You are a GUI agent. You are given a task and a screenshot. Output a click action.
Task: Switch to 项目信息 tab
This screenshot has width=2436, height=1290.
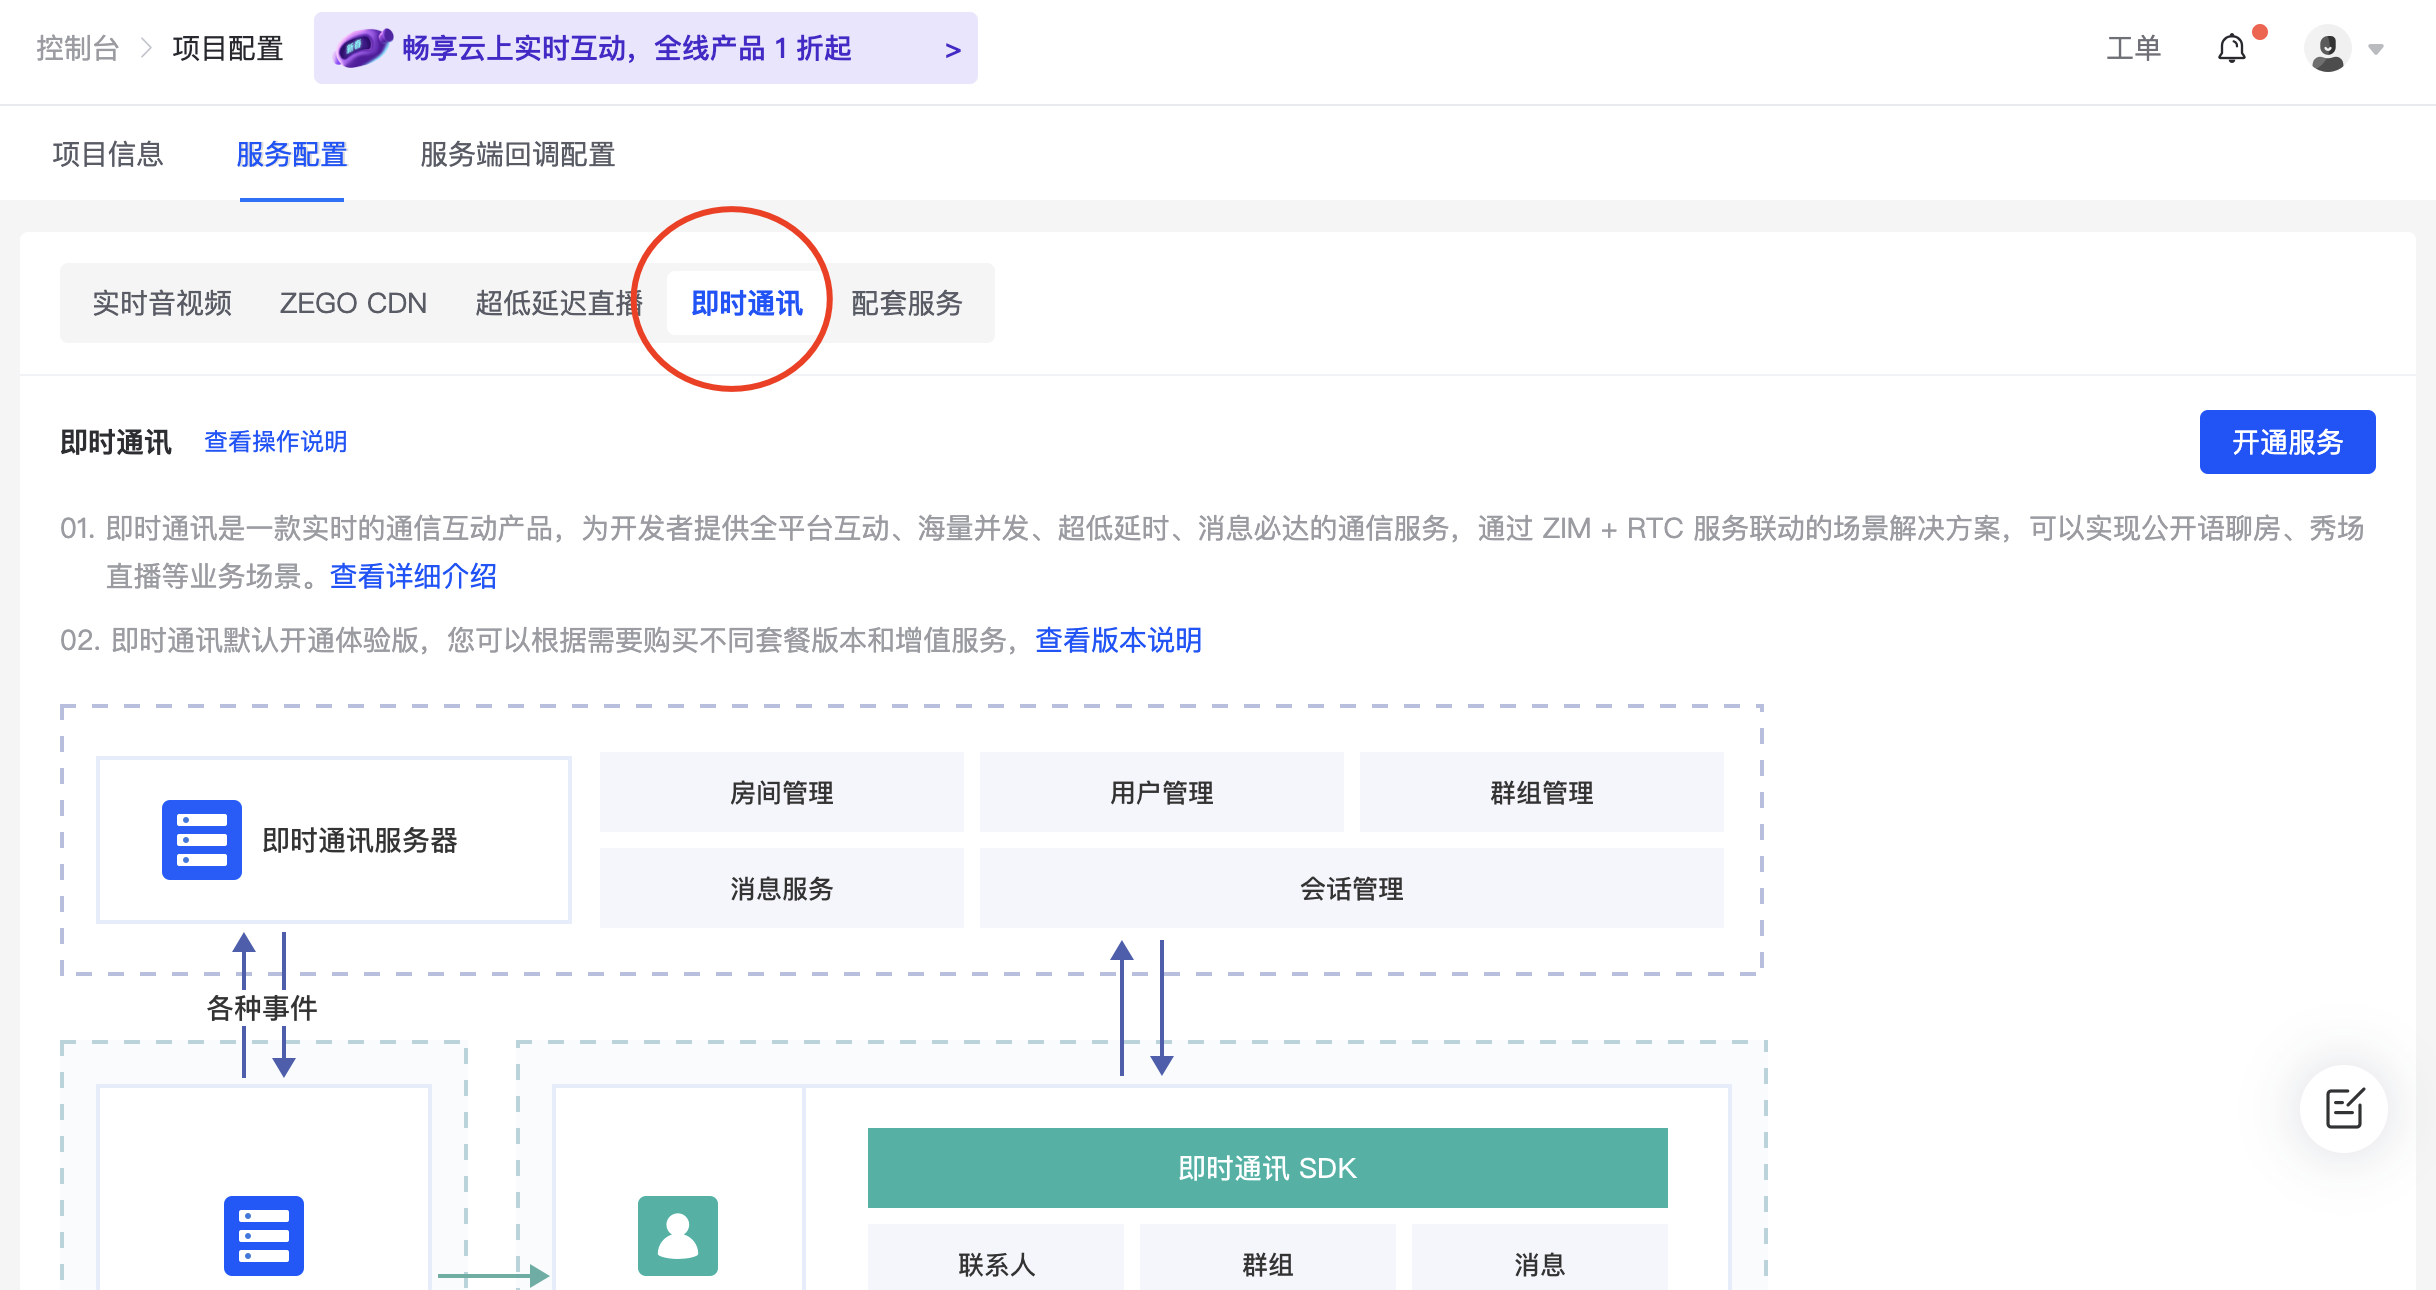click(x=108, y=154)
